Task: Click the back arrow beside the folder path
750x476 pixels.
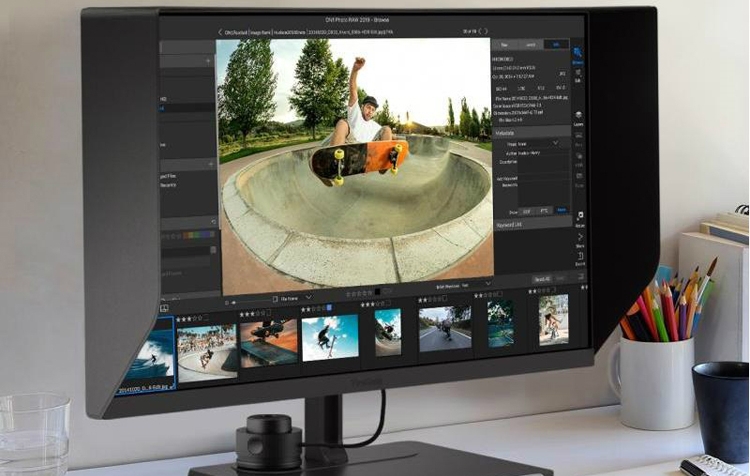Action: tap(220, 32)
